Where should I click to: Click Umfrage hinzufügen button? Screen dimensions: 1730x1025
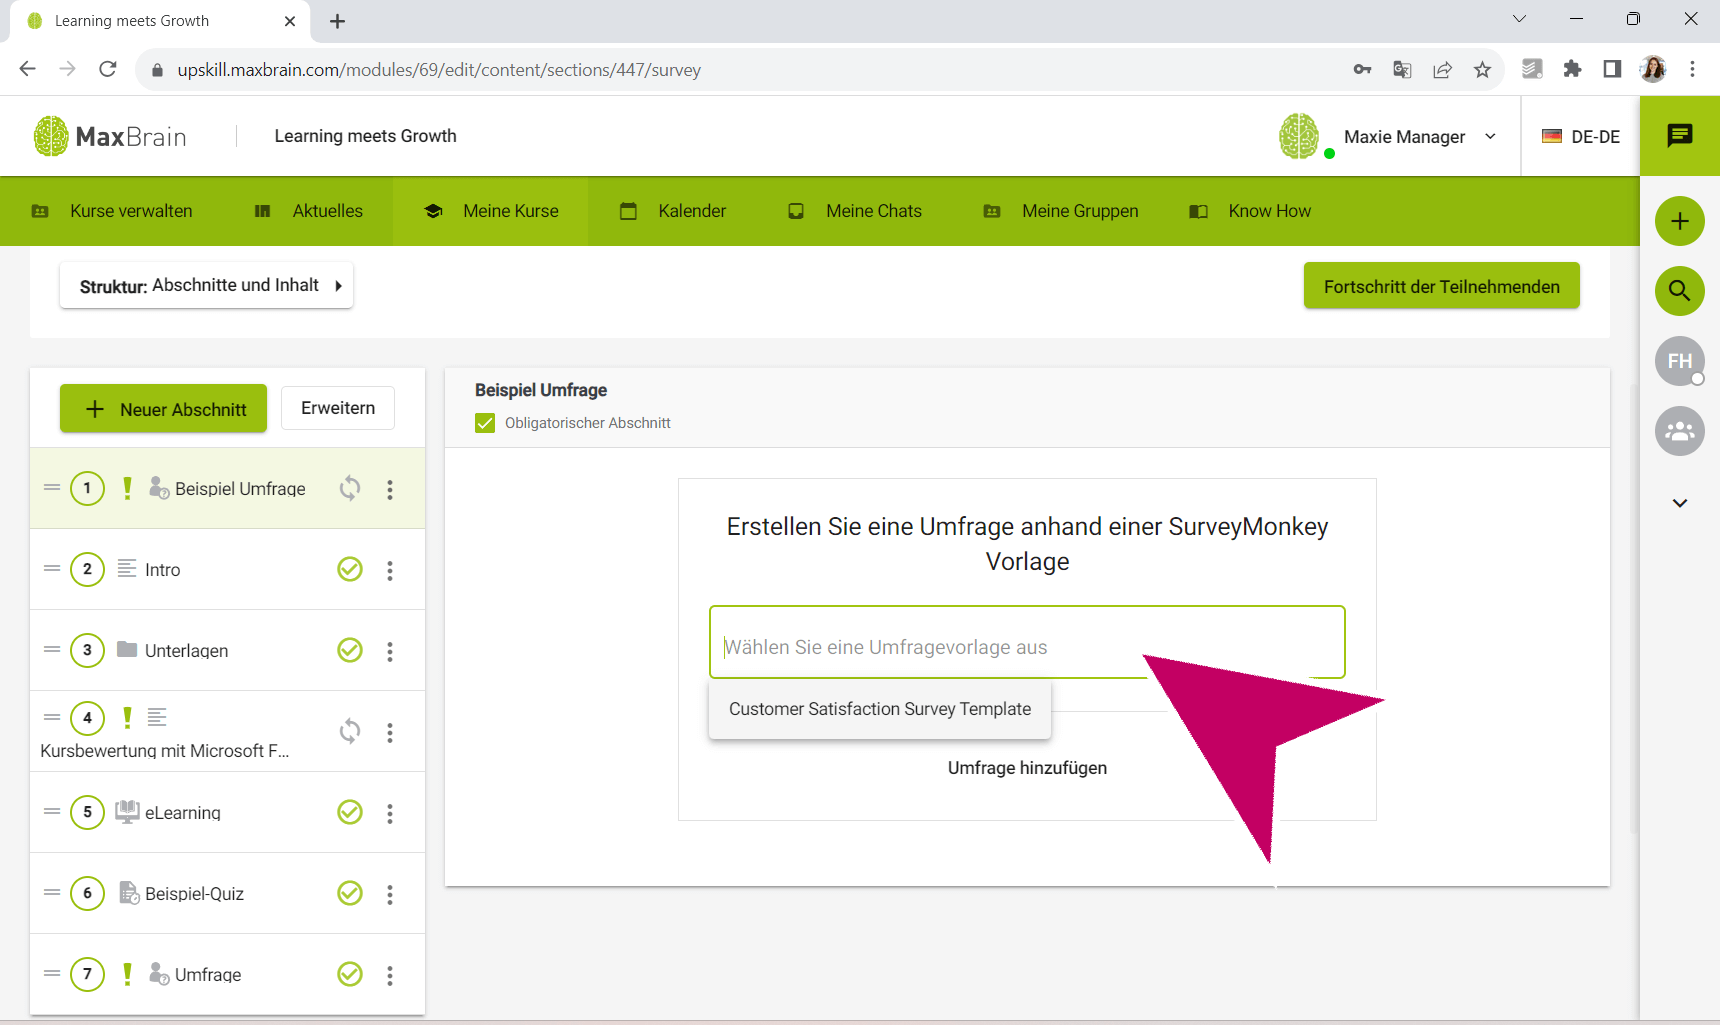point(1027,768)
